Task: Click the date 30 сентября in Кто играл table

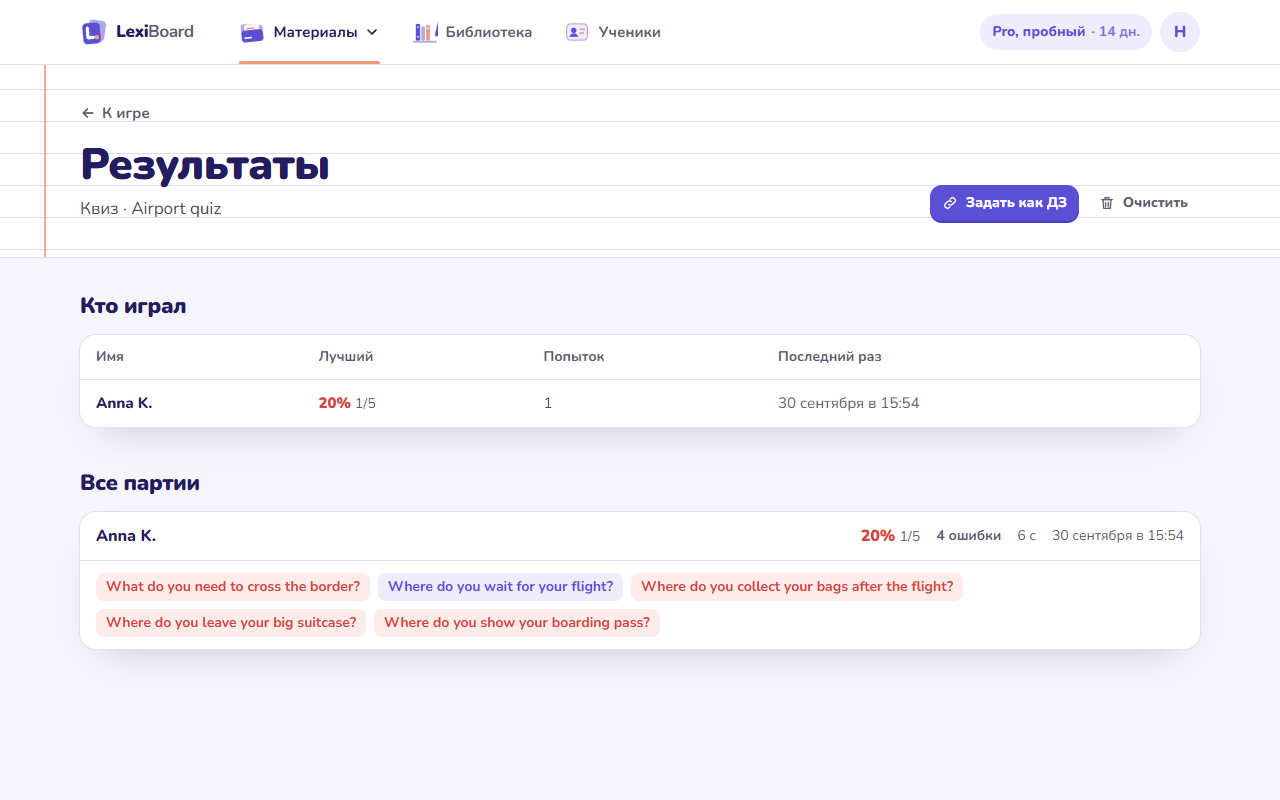Action: click(848, 403)
